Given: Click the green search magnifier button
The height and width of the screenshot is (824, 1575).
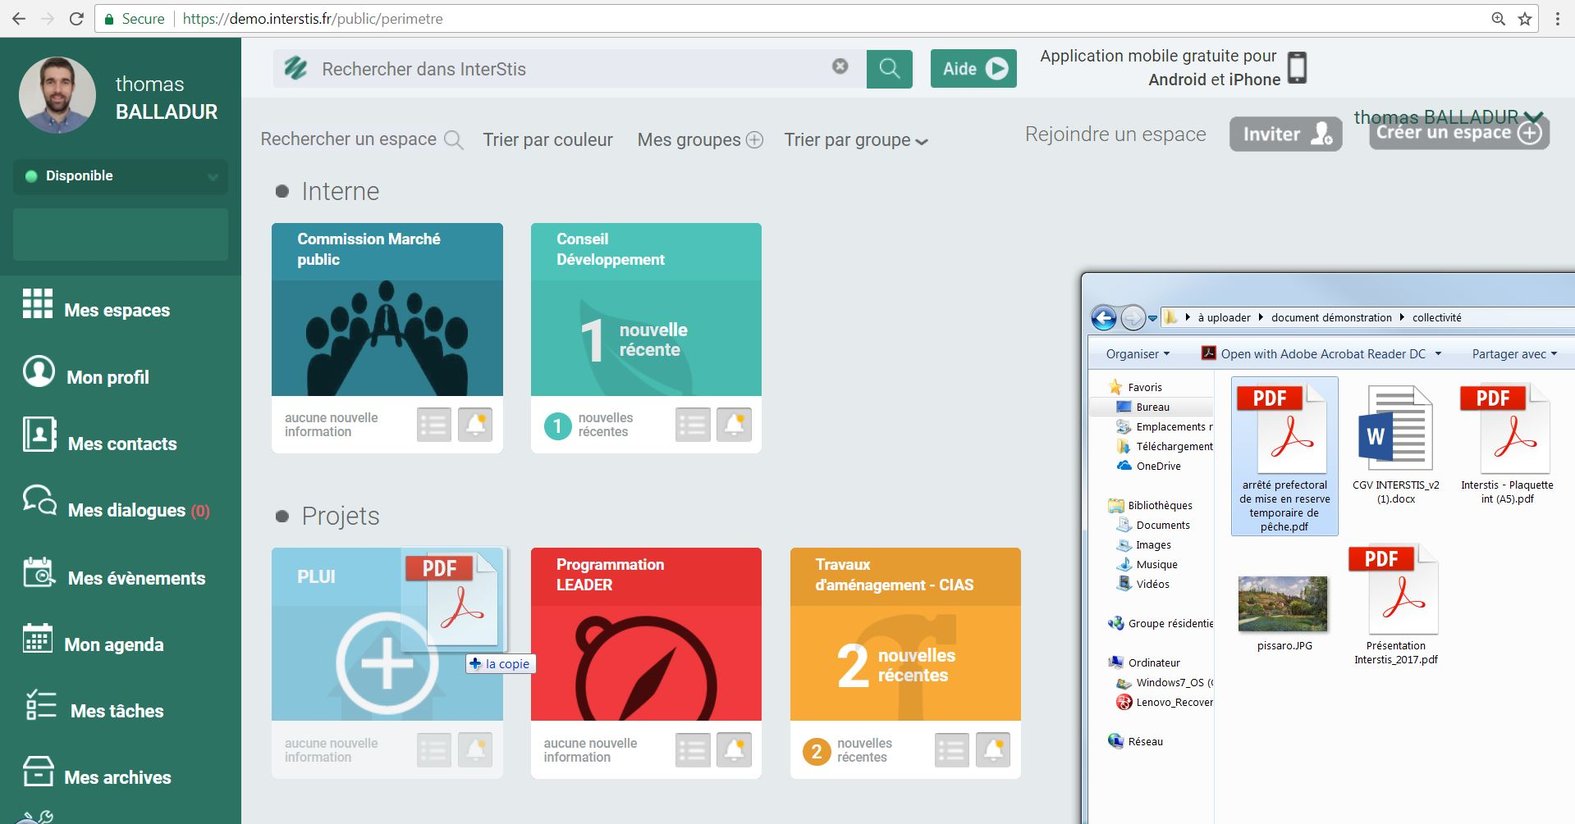Looking at the screenshot, I should coord(889,69).
